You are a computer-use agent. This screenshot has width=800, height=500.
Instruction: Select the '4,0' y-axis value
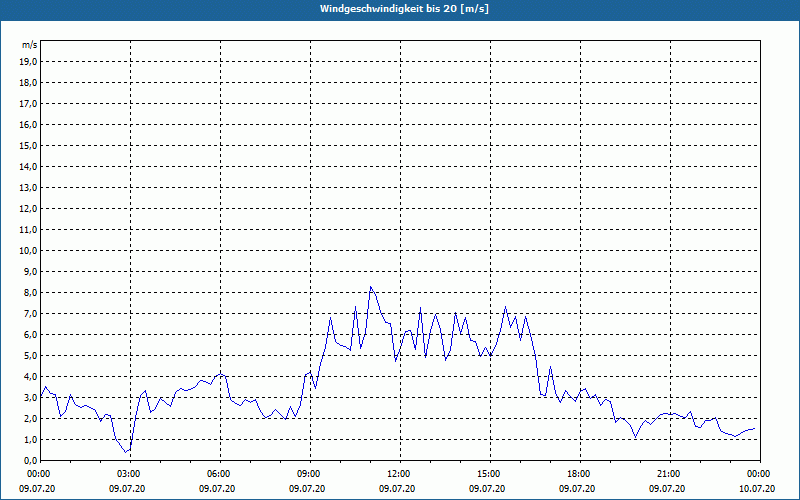click(x=30, y=377)
